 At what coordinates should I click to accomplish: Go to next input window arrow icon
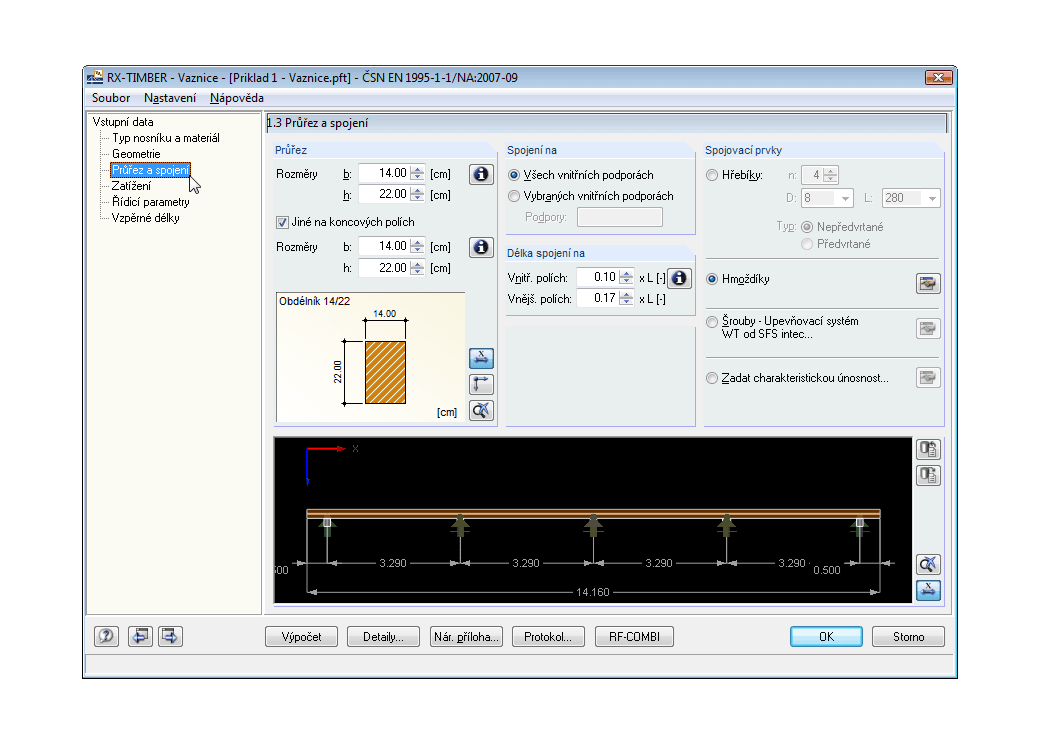(x=170, y=637)
